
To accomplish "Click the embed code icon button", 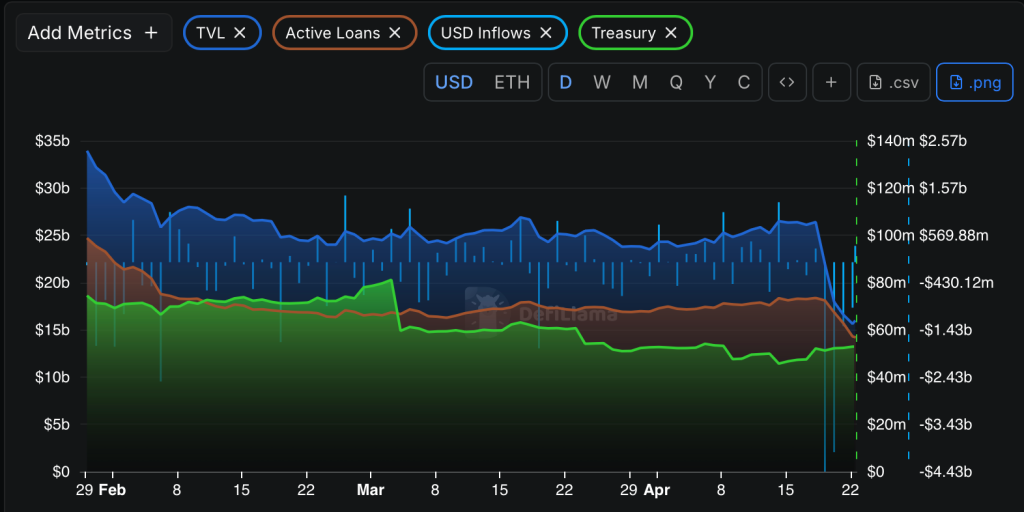I will point(787,82).
